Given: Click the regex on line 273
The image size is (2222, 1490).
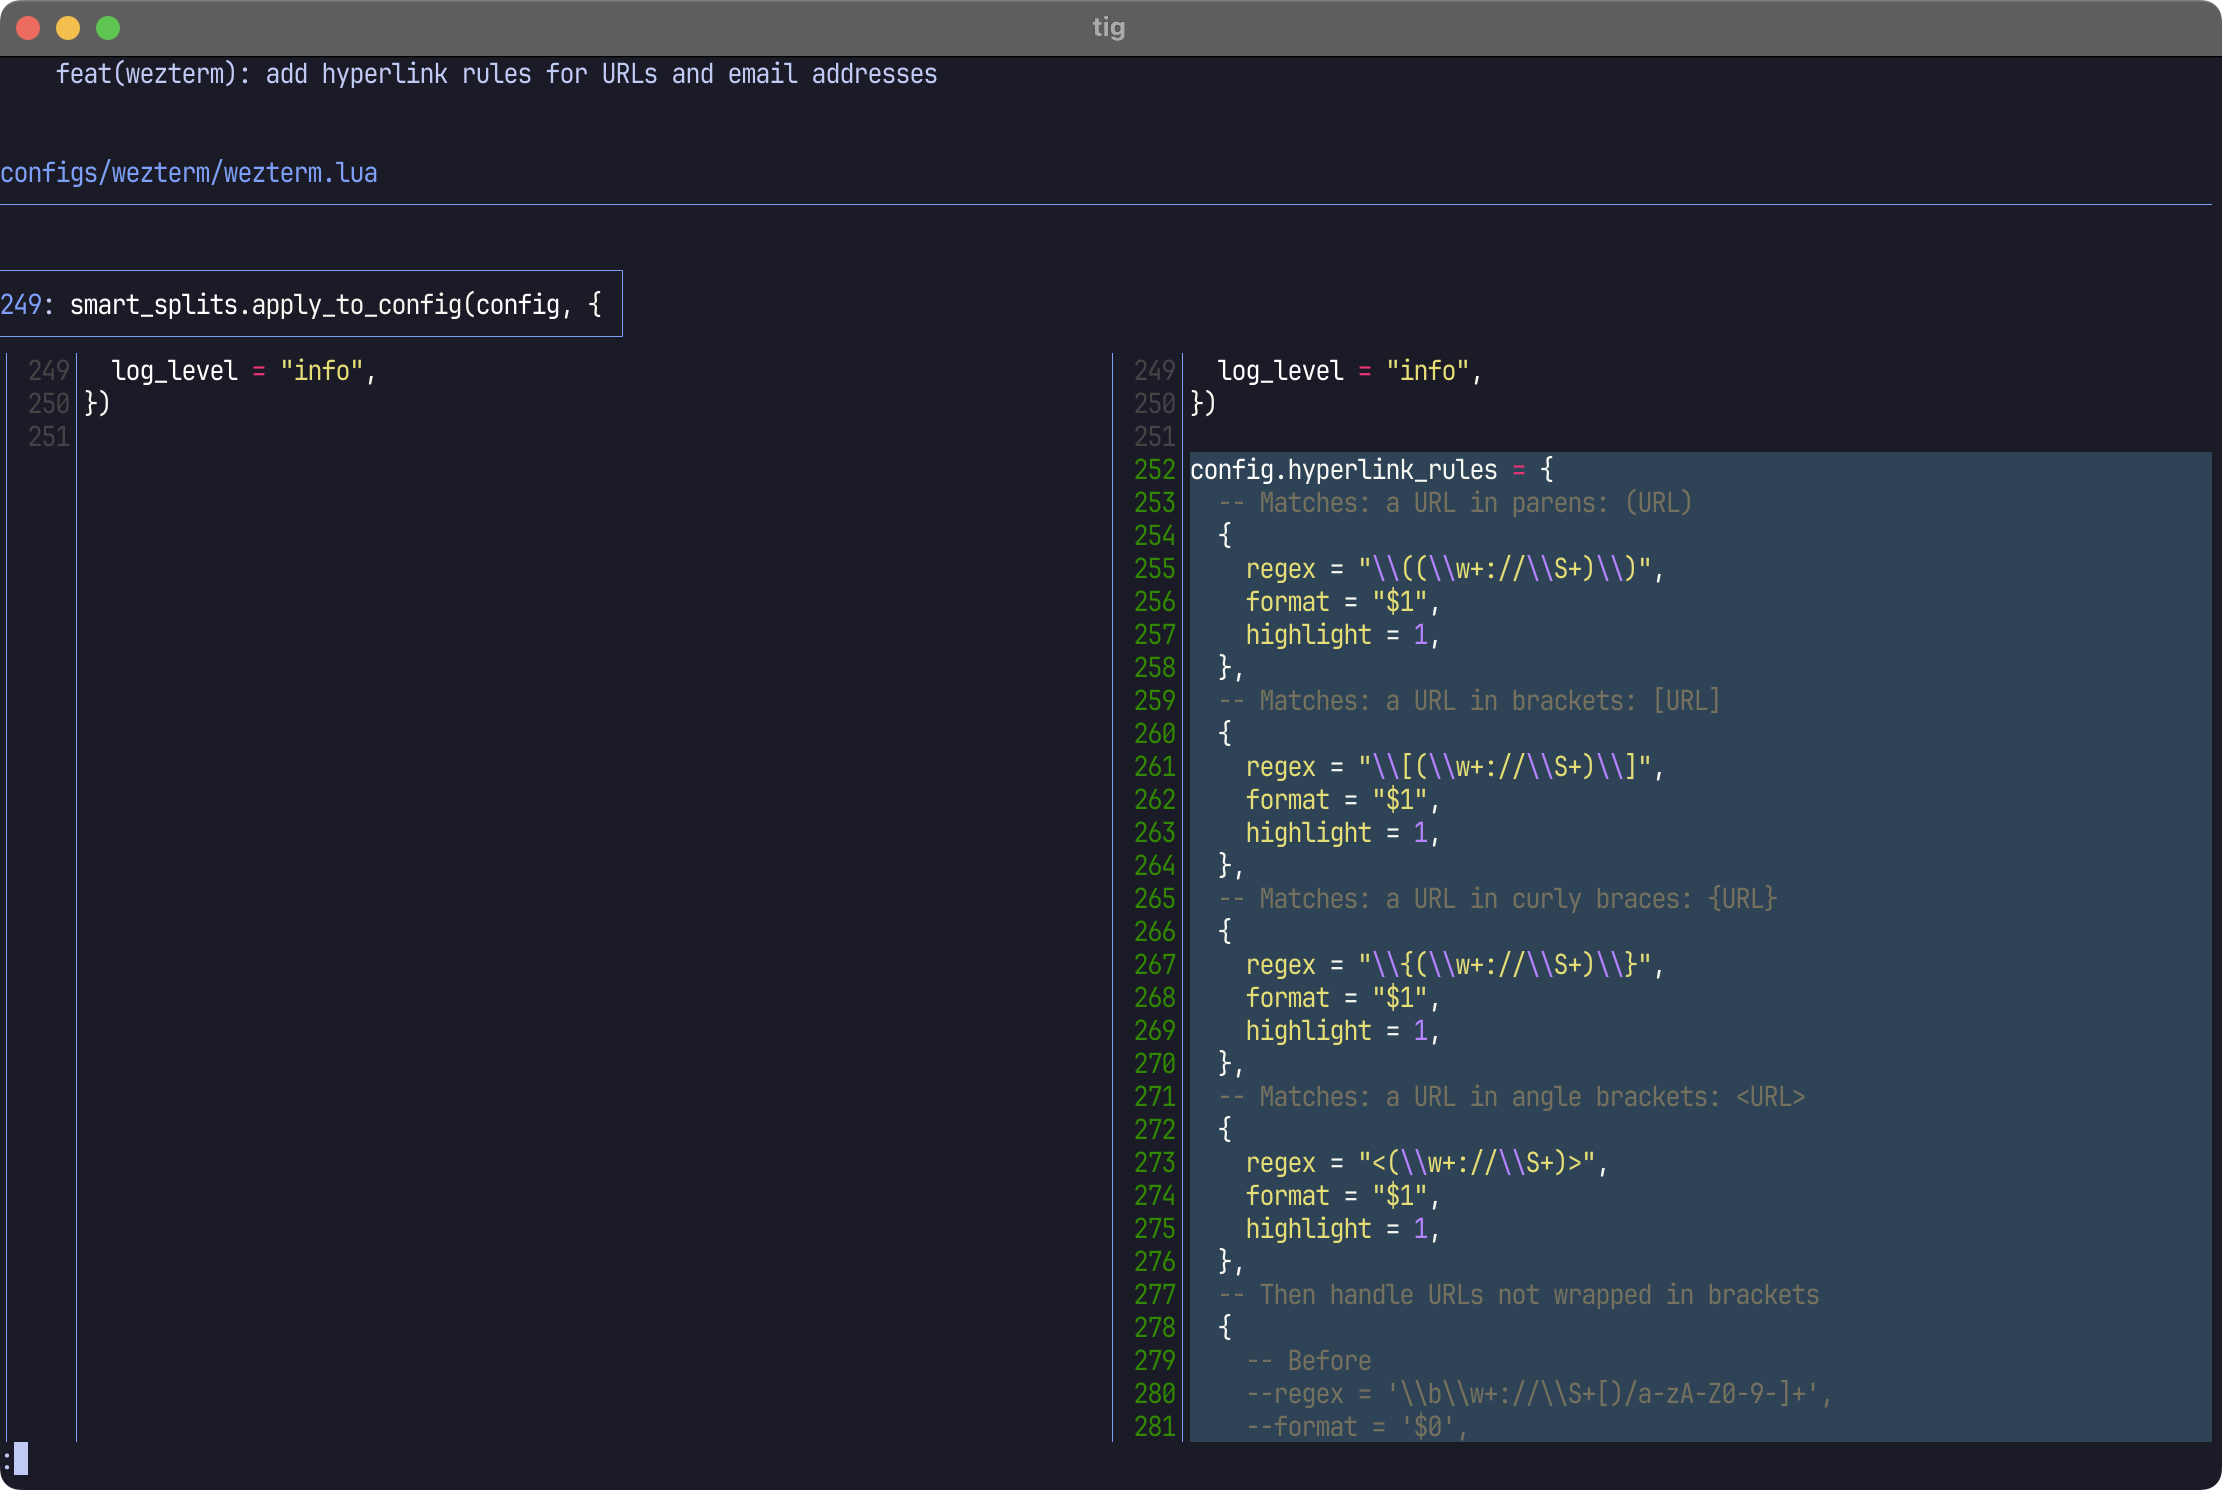Looking at the screenshot, I should click(1427, 1163).
